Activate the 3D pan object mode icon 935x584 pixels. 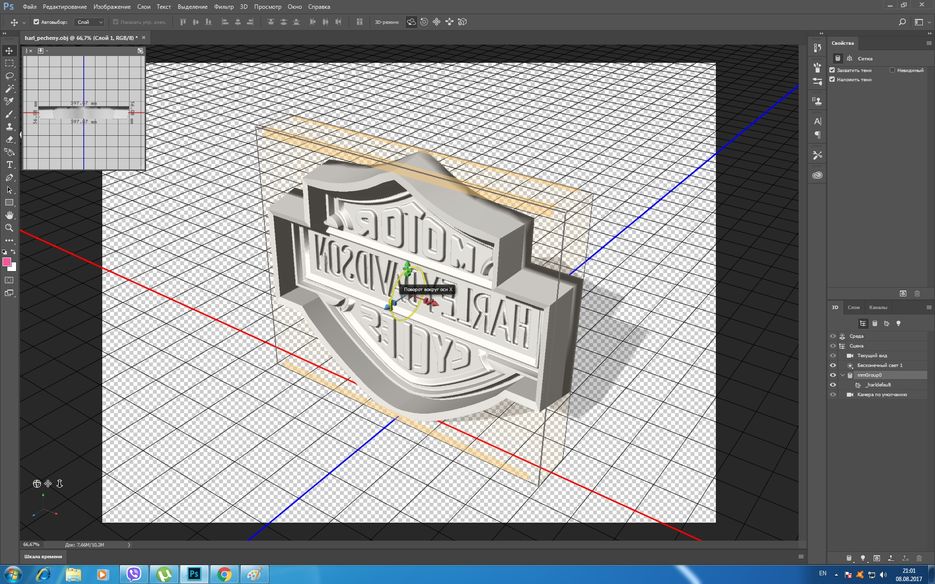click(436, 22)
